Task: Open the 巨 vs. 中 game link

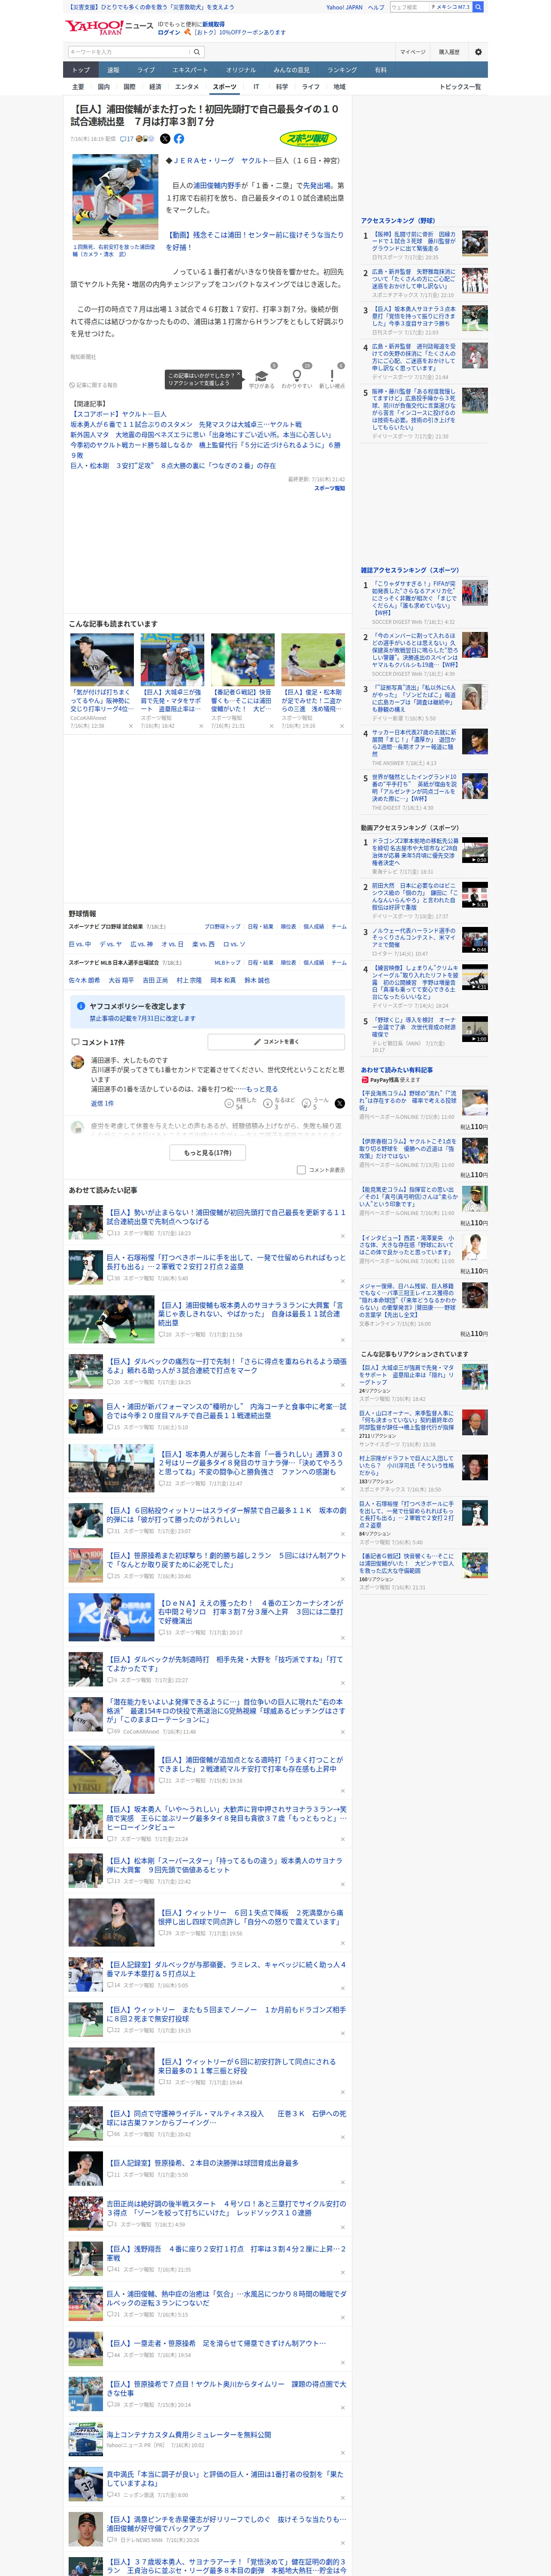Action: (80, 944)
